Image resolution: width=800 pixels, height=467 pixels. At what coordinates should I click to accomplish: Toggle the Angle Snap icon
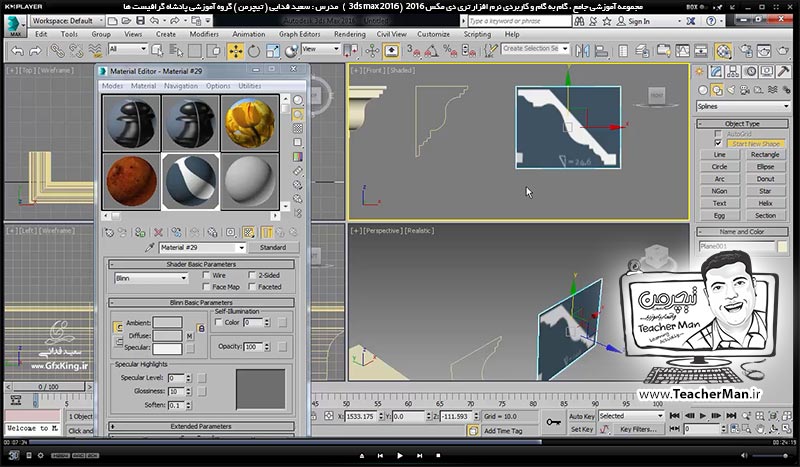pyautogui.click(x=431, y=51)
